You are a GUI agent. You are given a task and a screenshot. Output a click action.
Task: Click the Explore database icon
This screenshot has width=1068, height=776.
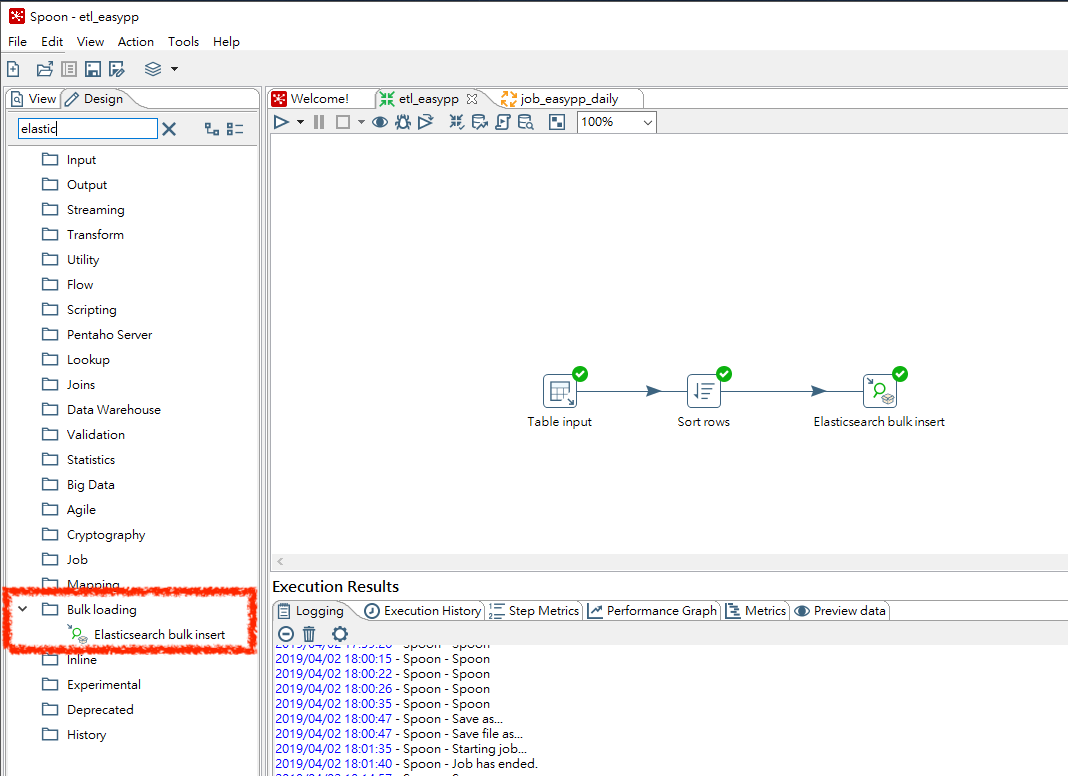pyautogui.click(x=525, y=122)
